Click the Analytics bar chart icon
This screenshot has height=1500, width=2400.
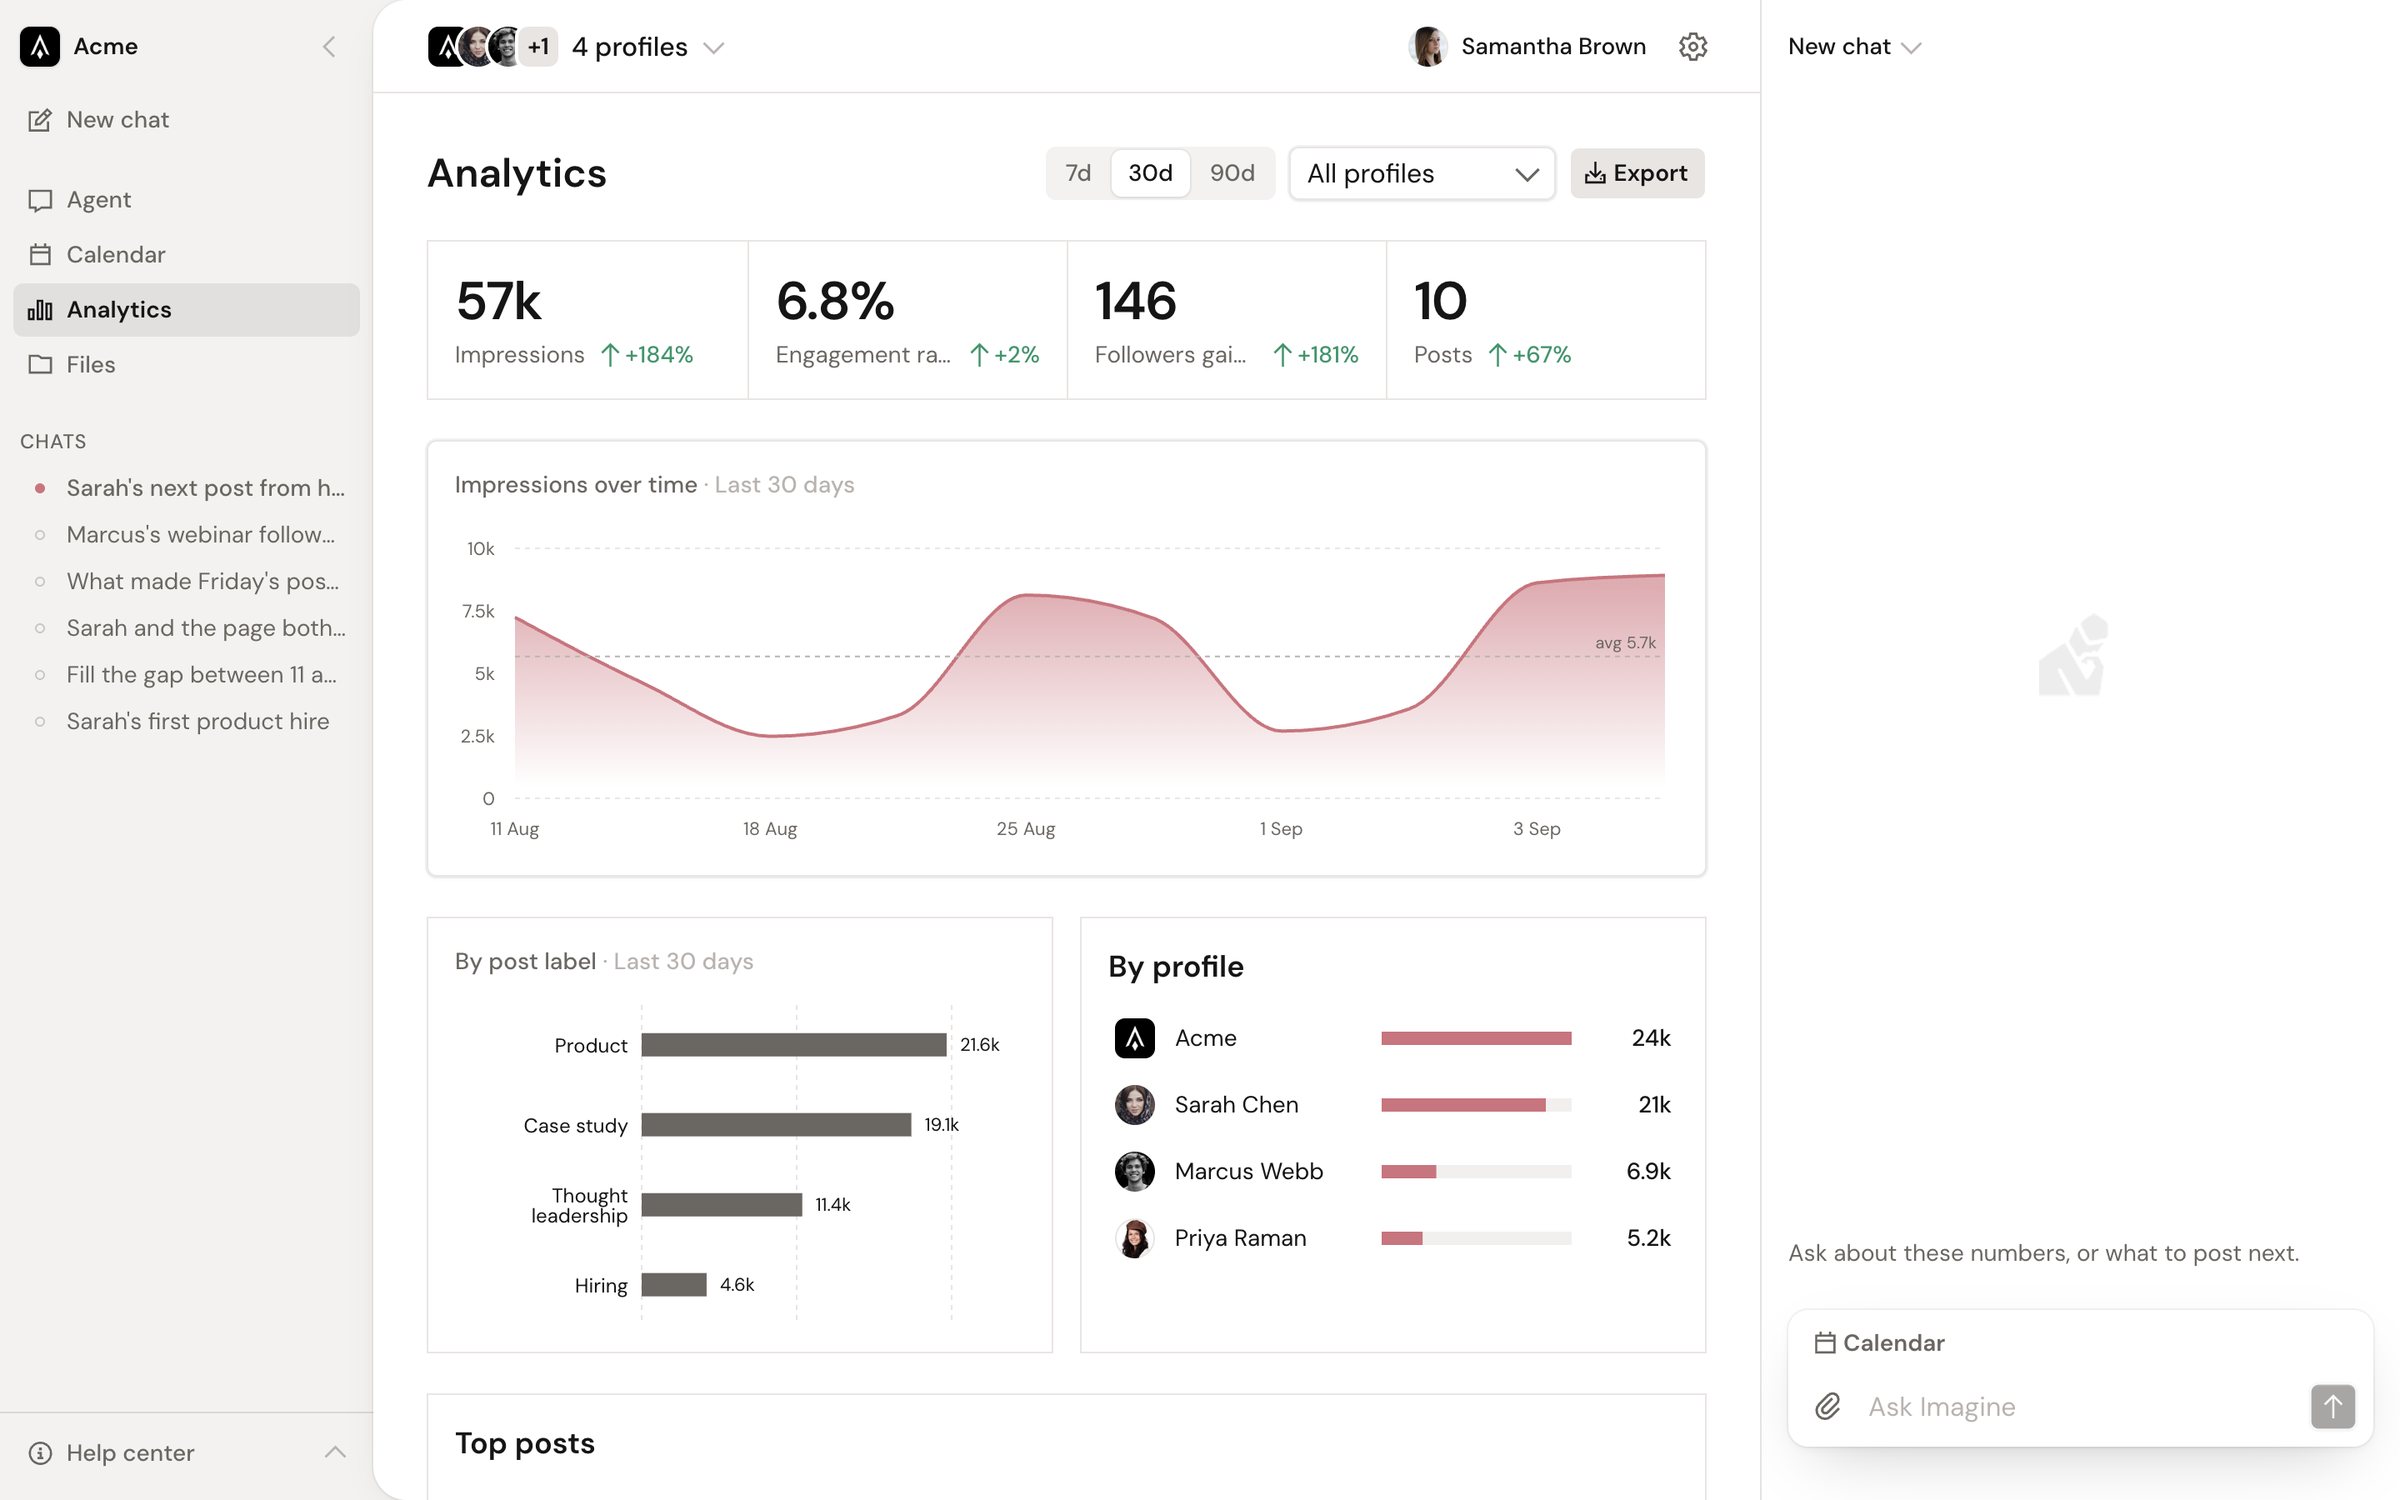click(40, 310)
